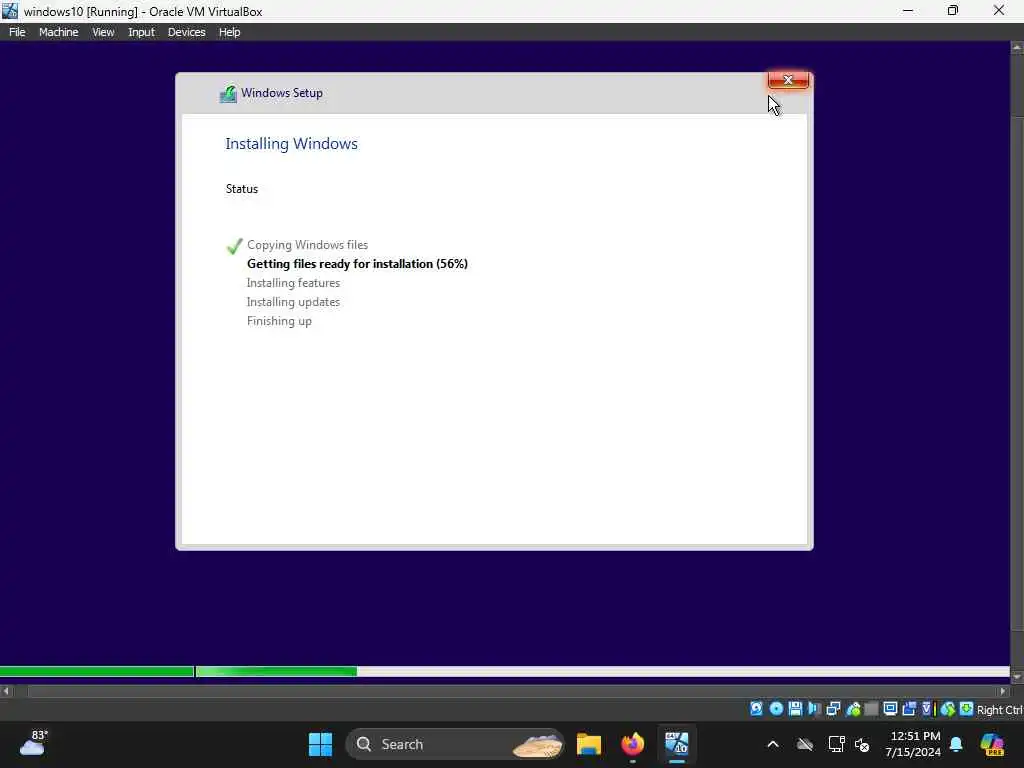Click the keyboard capture arrow icon
Viewport: 1024px width, 768px height.
click(x=967, y=709)
